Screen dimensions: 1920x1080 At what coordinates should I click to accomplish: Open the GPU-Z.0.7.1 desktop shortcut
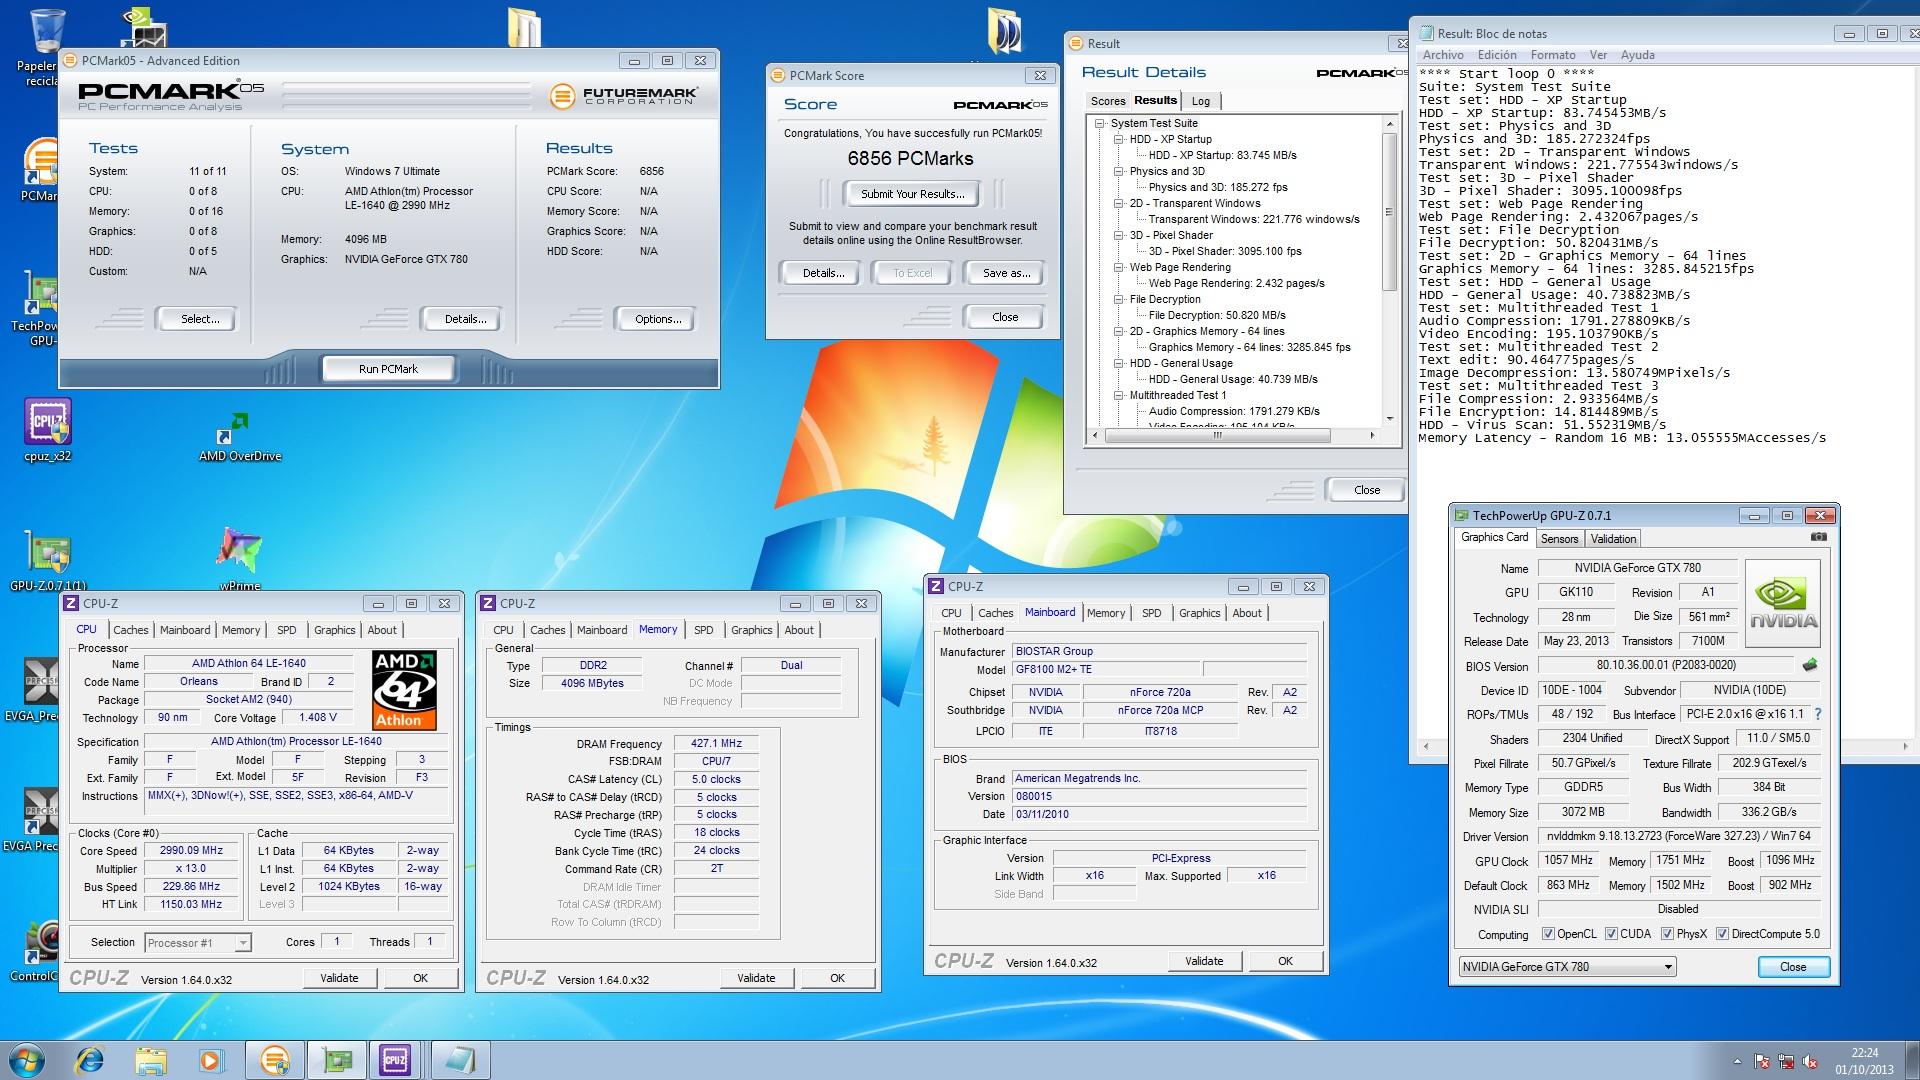(47, 560)
